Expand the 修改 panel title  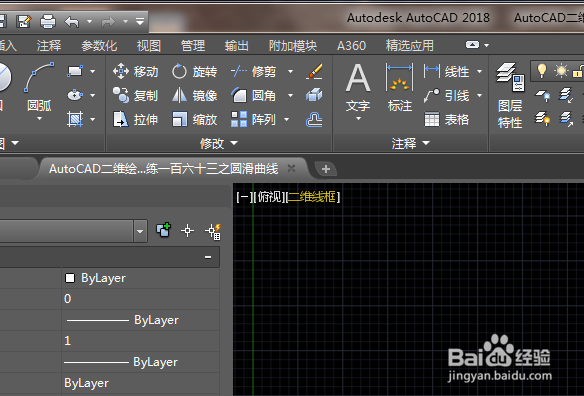[x=219, y=143]
